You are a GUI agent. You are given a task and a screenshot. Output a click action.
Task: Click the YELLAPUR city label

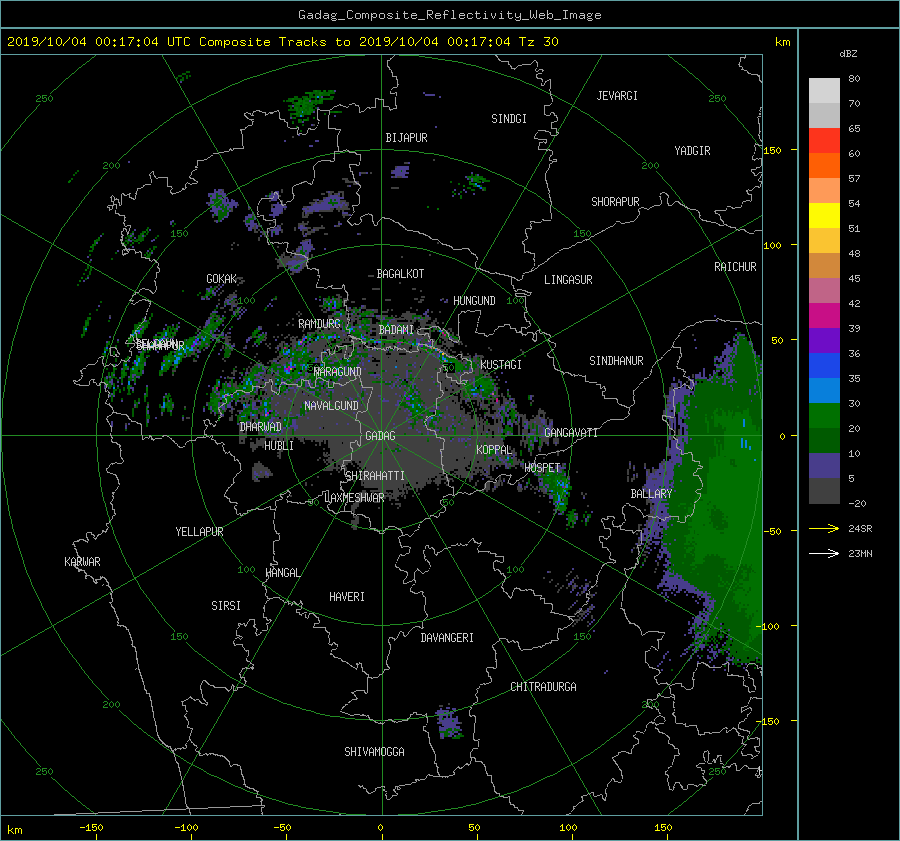199,532
